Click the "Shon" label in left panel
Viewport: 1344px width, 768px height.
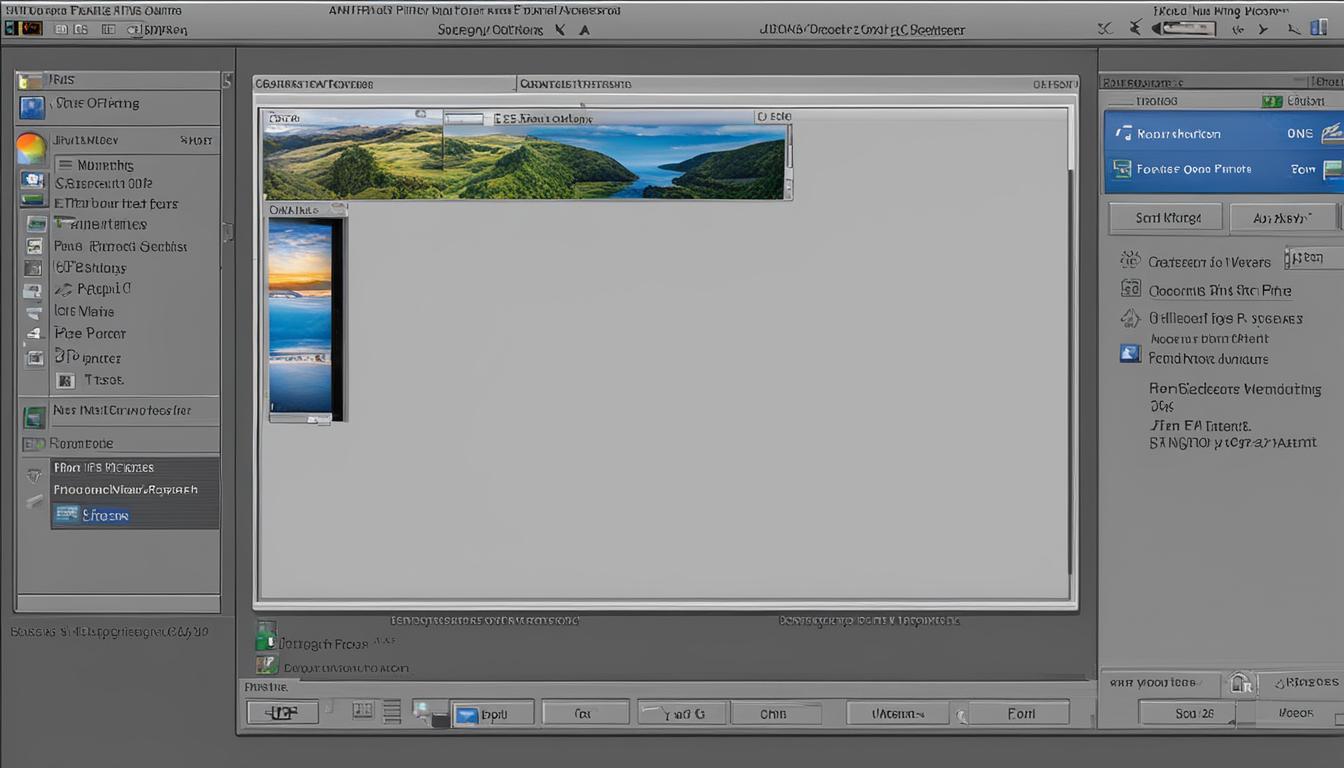(x=196, y=141)
